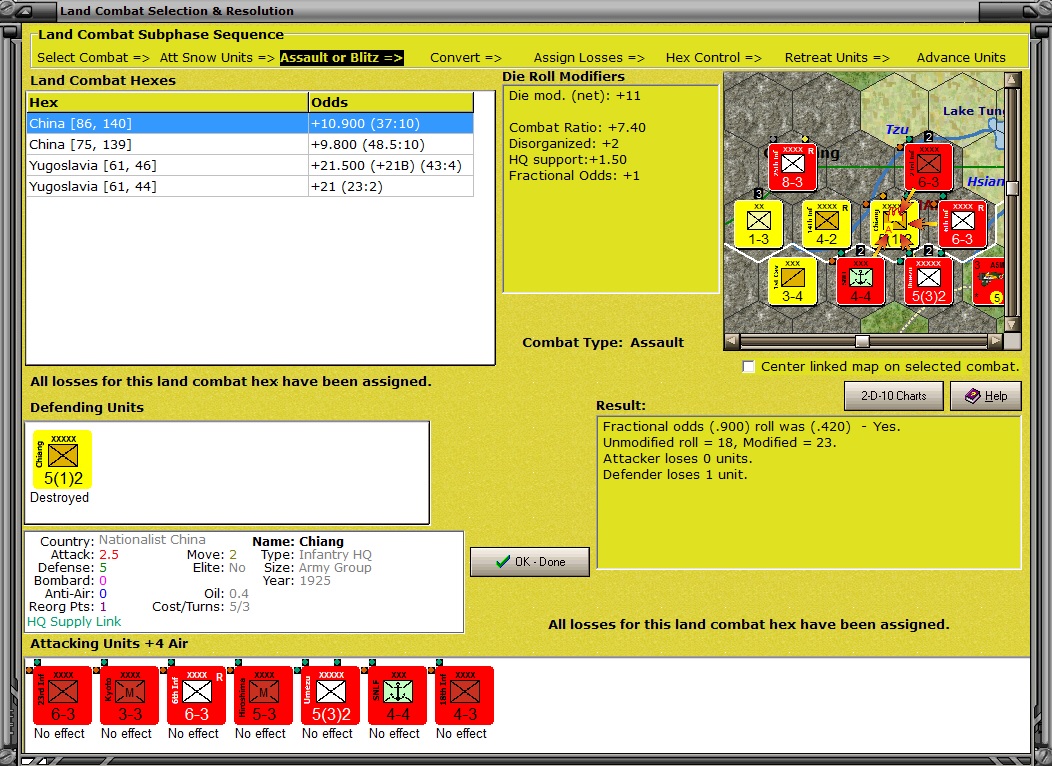Viewport: 1052px width, 766px height.
Task: Click Convert subphase label
Action: click(x=466, y=58)
